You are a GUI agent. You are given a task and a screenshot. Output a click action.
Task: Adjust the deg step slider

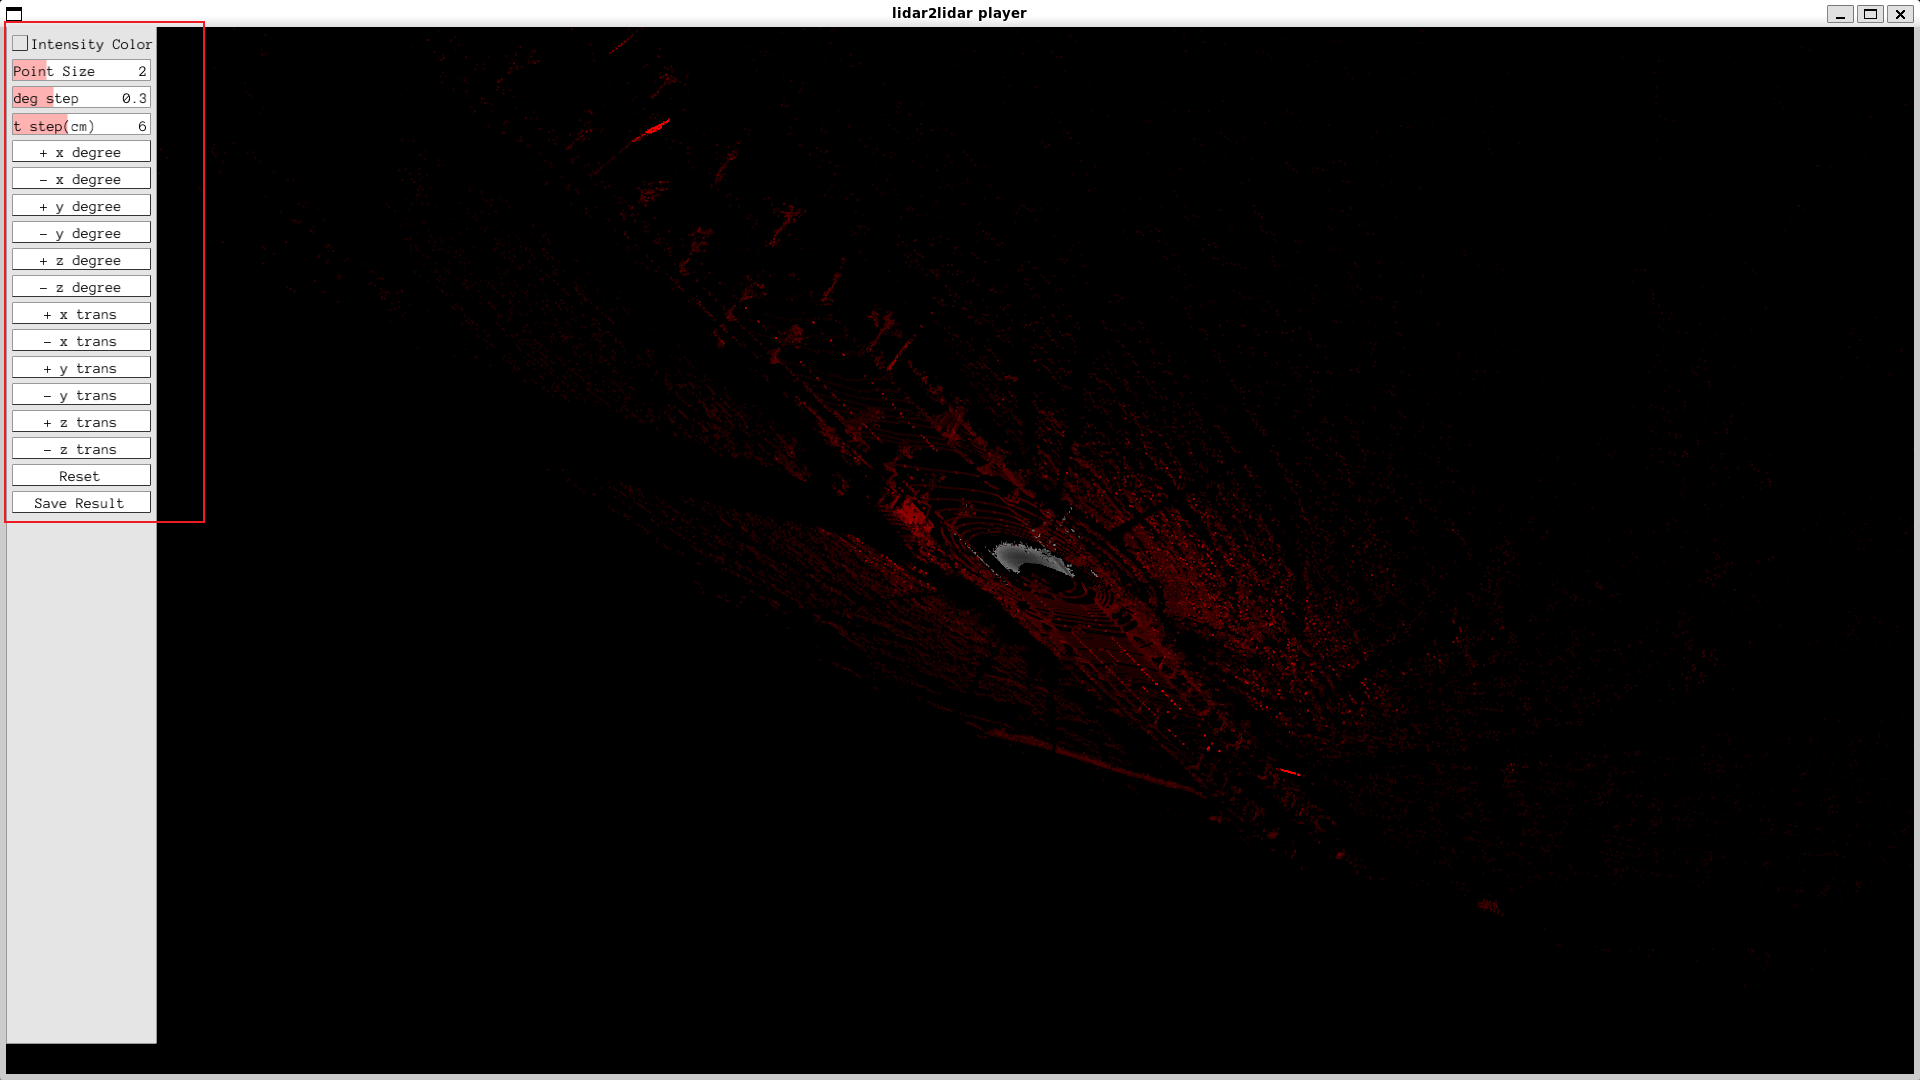81,98
